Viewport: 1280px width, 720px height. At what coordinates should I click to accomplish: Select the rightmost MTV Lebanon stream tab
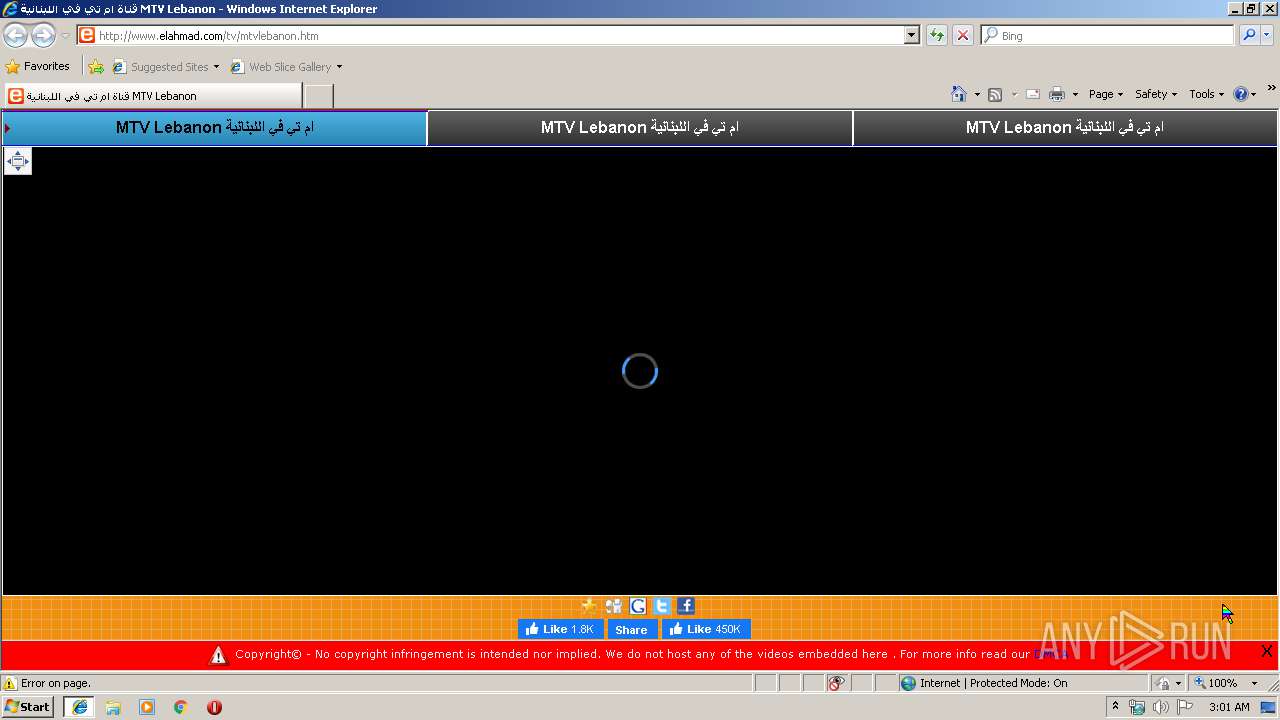[1065, 128]
